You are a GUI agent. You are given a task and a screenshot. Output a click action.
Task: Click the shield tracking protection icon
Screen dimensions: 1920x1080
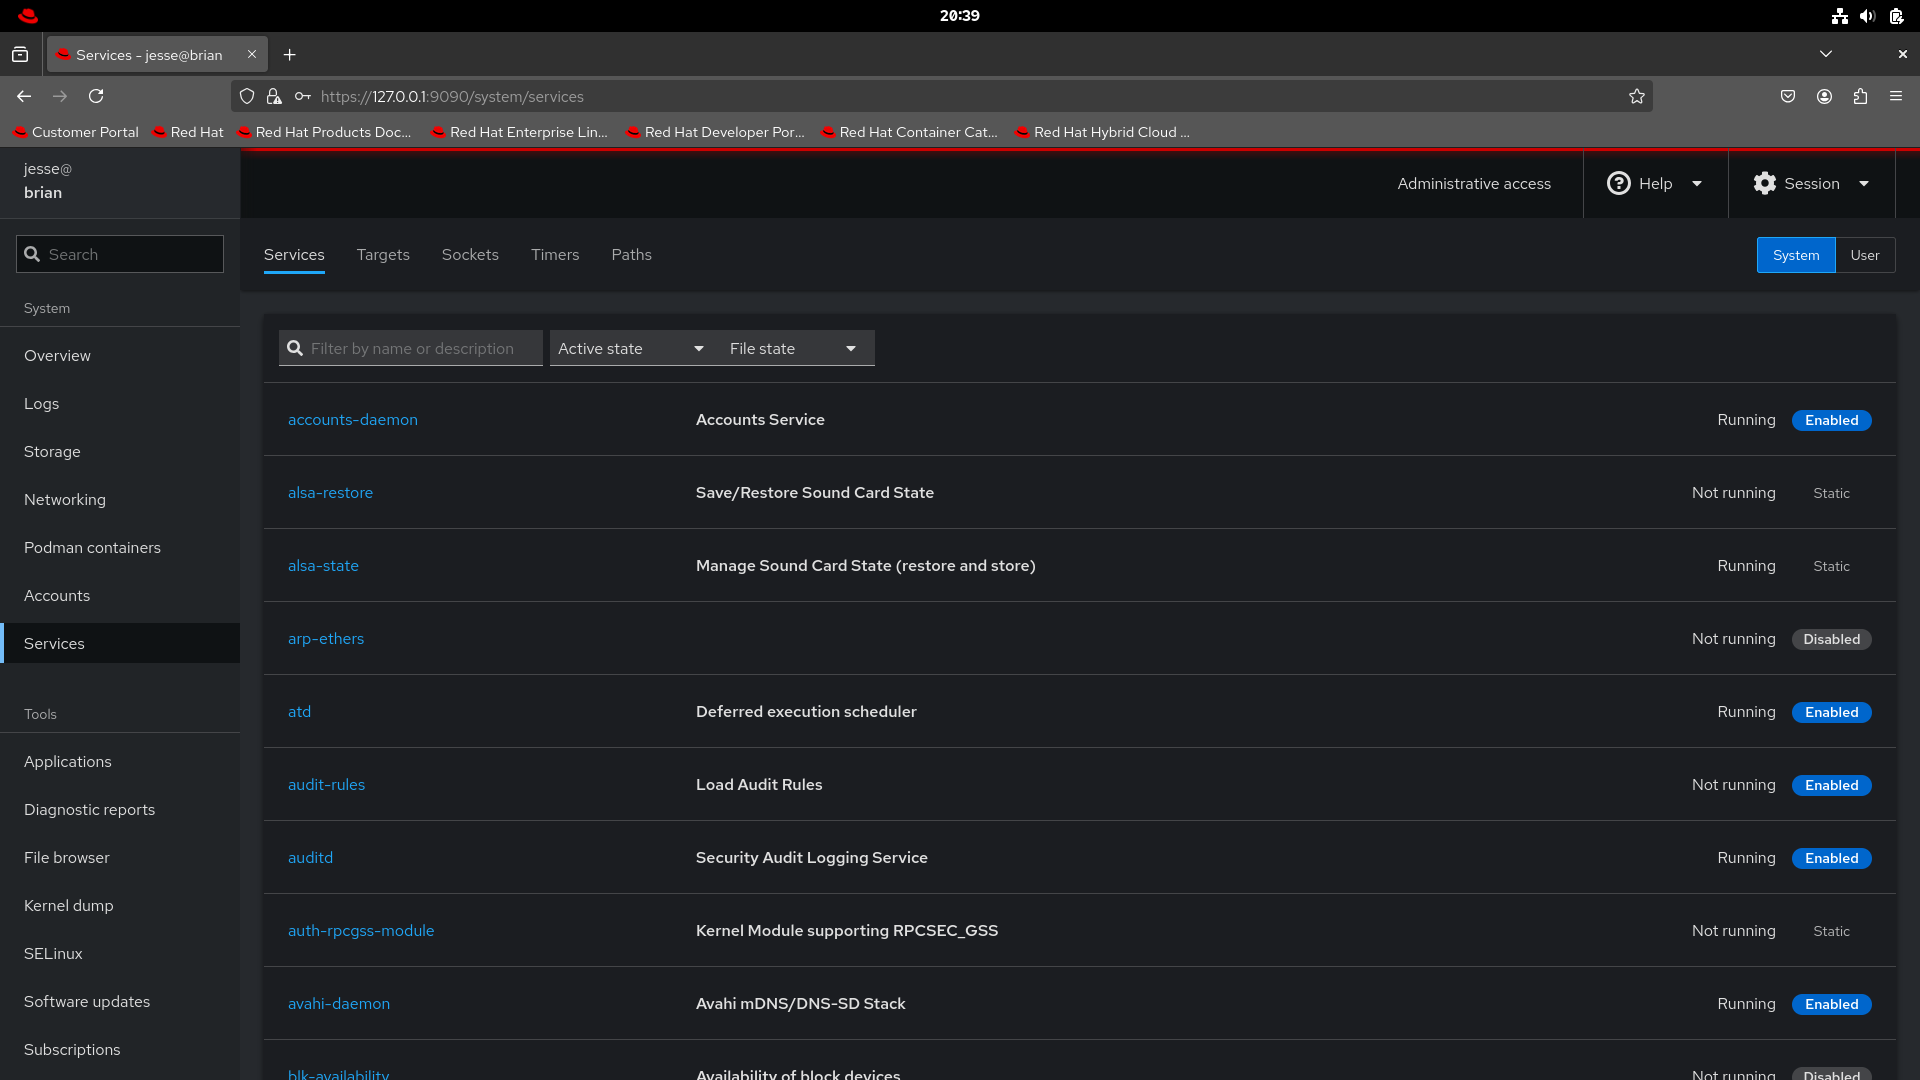(x=247, y=96)
